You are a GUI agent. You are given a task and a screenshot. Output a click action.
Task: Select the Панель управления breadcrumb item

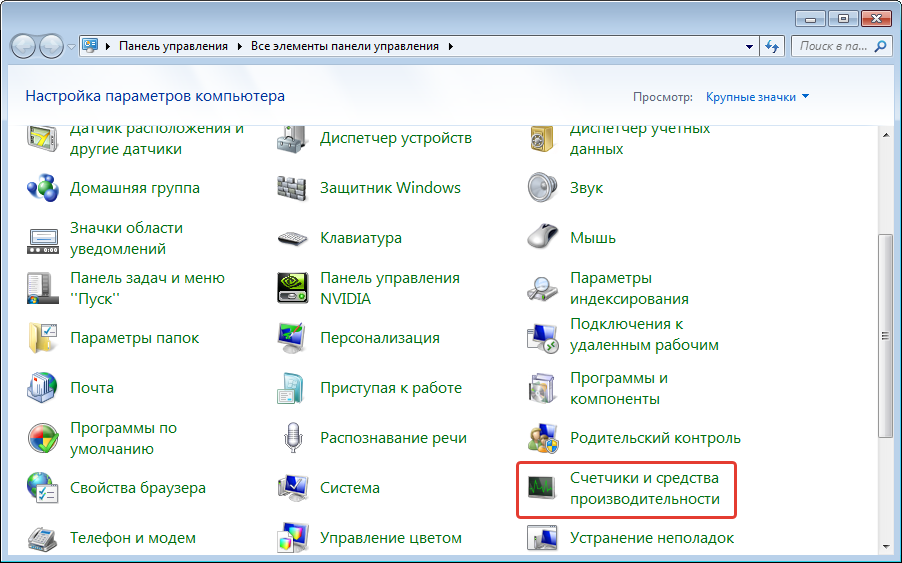173,46
